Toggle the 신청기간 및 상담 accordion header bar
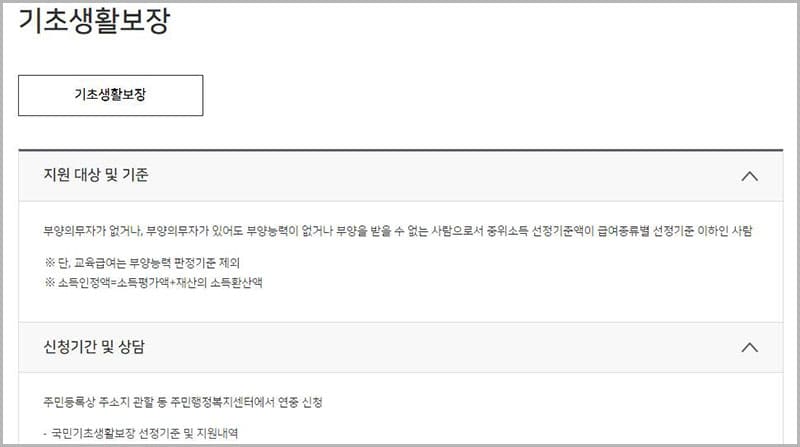 (401, 347)
